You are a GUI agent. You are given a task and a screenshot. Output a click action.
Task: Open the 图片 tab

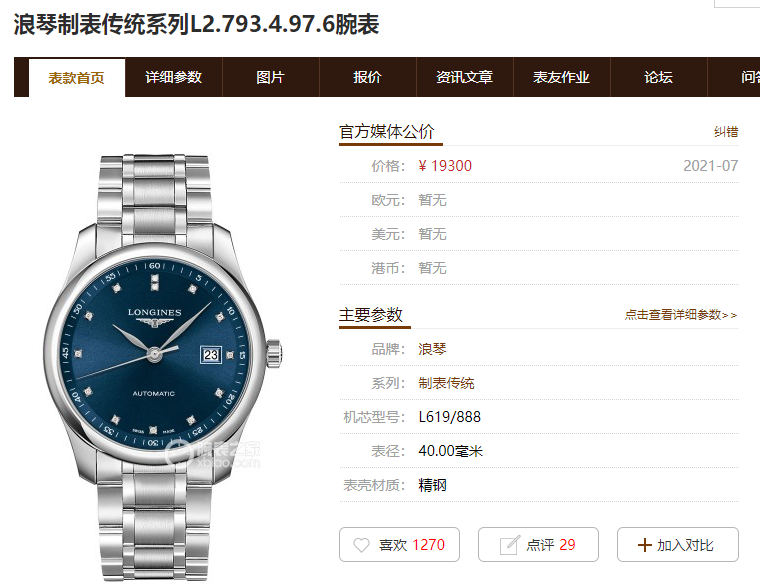click(270, 77)
